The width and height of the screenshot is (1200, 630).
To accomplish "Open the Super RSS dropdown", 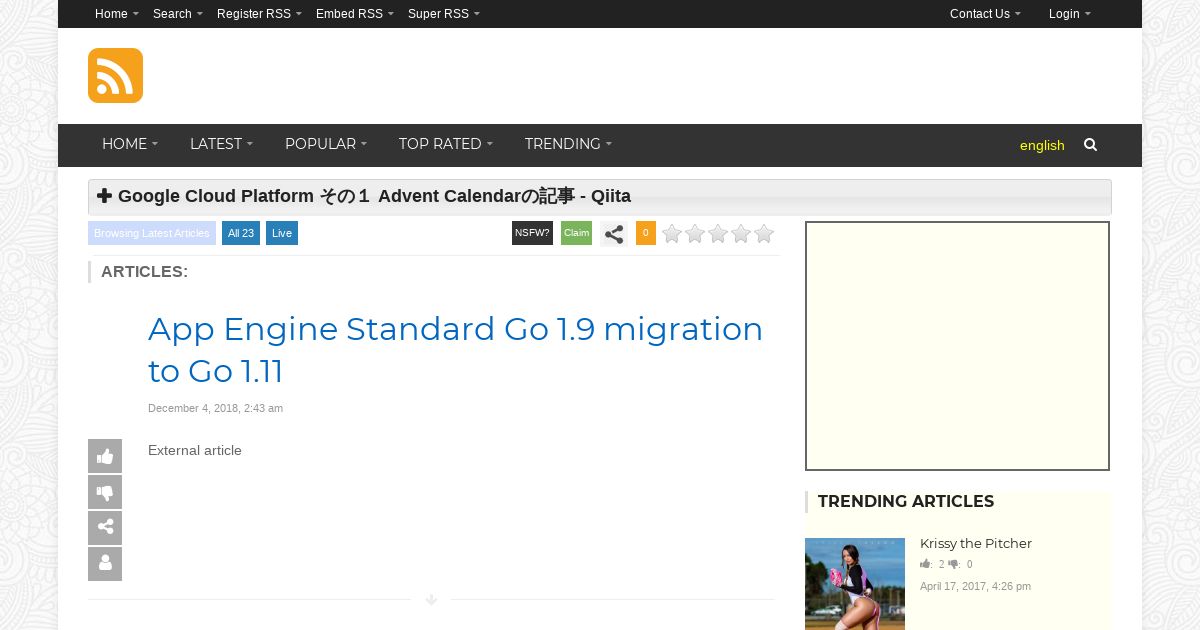I will [444, 14].
